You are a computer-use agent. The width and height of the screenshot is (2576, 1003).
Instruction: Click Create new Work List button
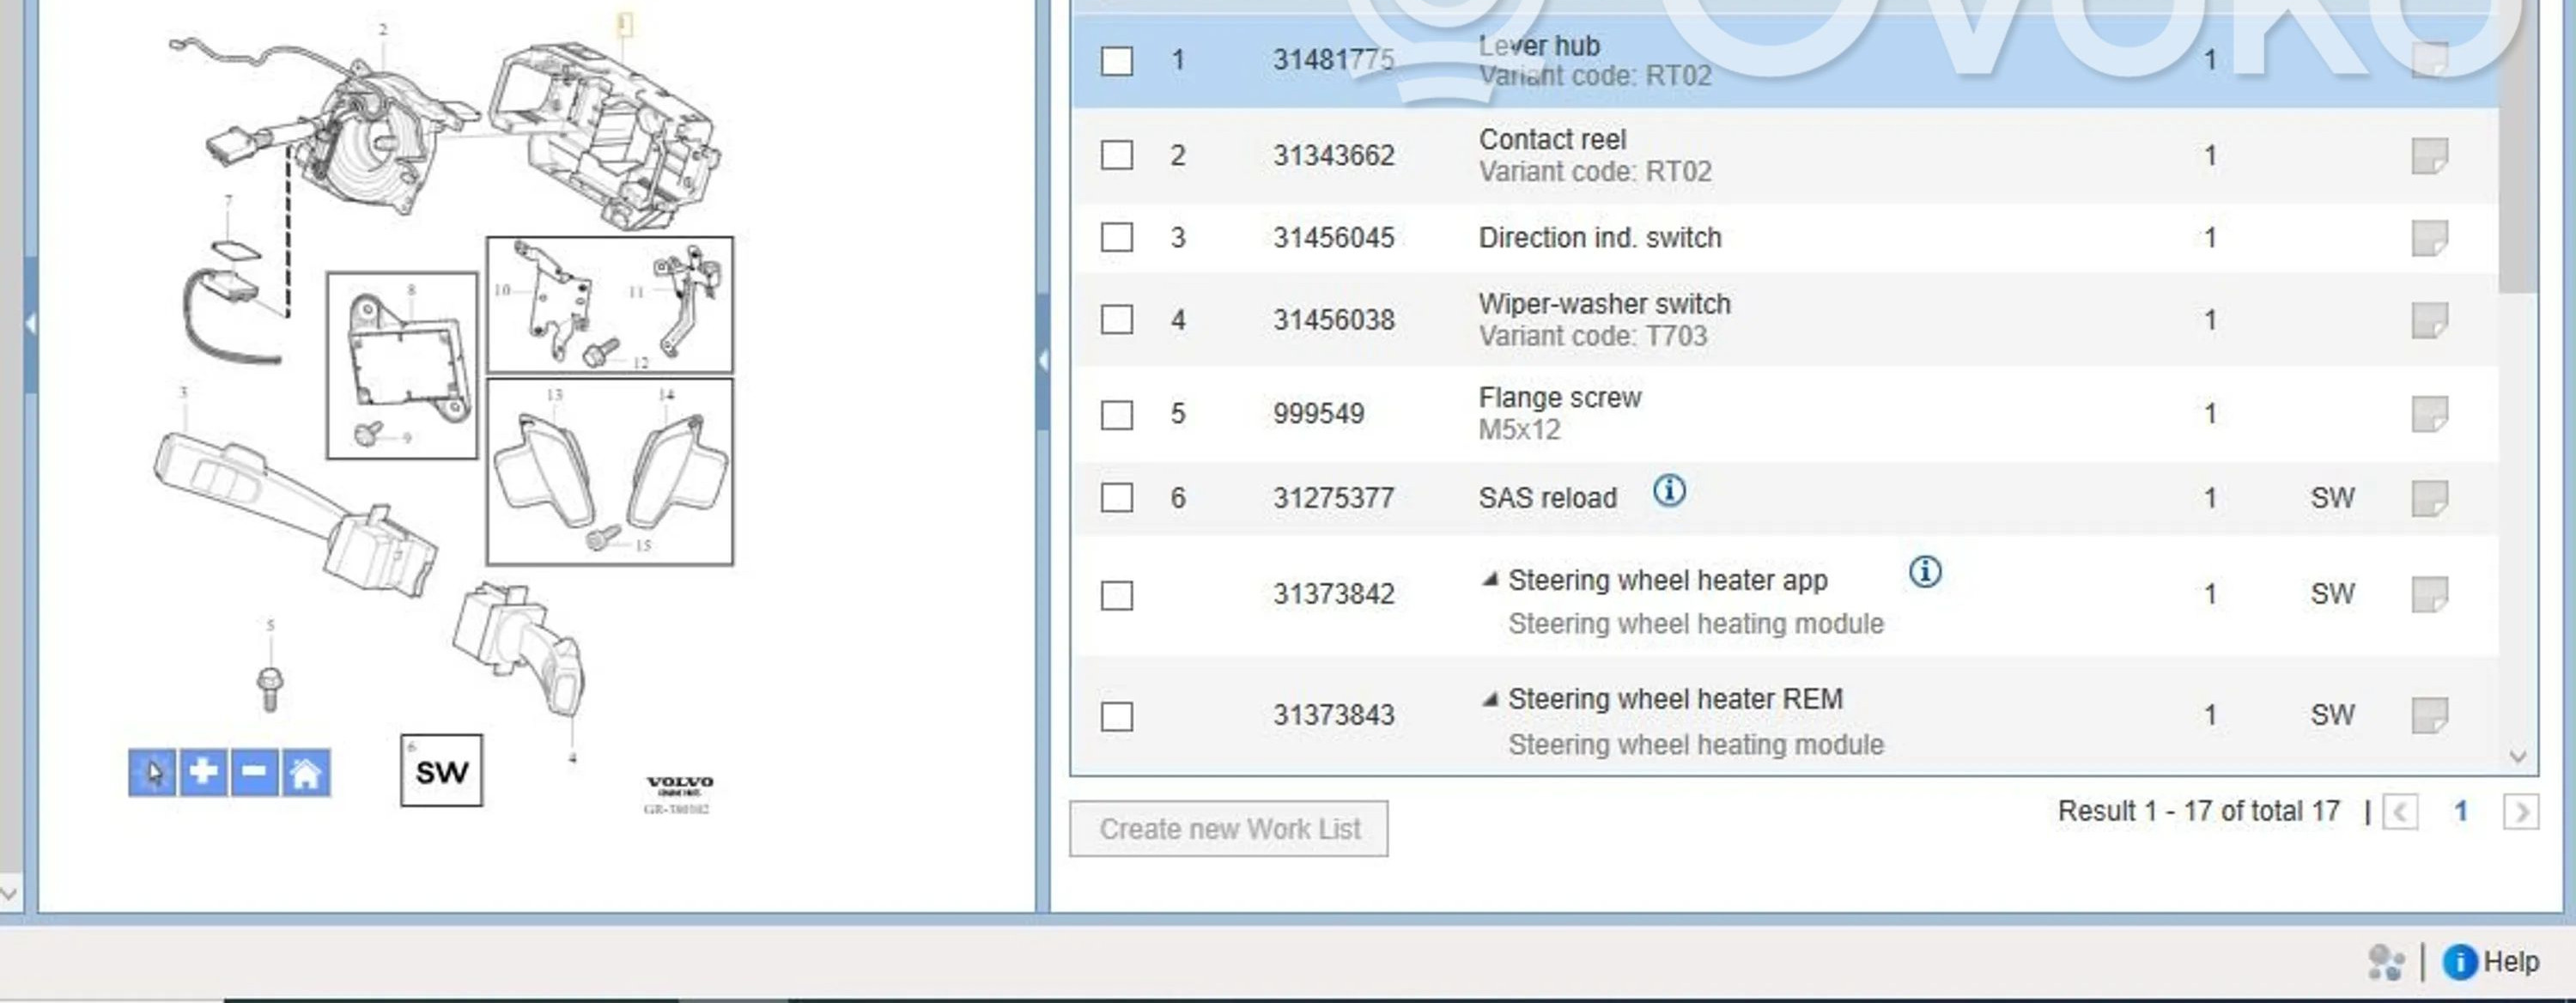pyautogui.click(x=1228, y=829)
